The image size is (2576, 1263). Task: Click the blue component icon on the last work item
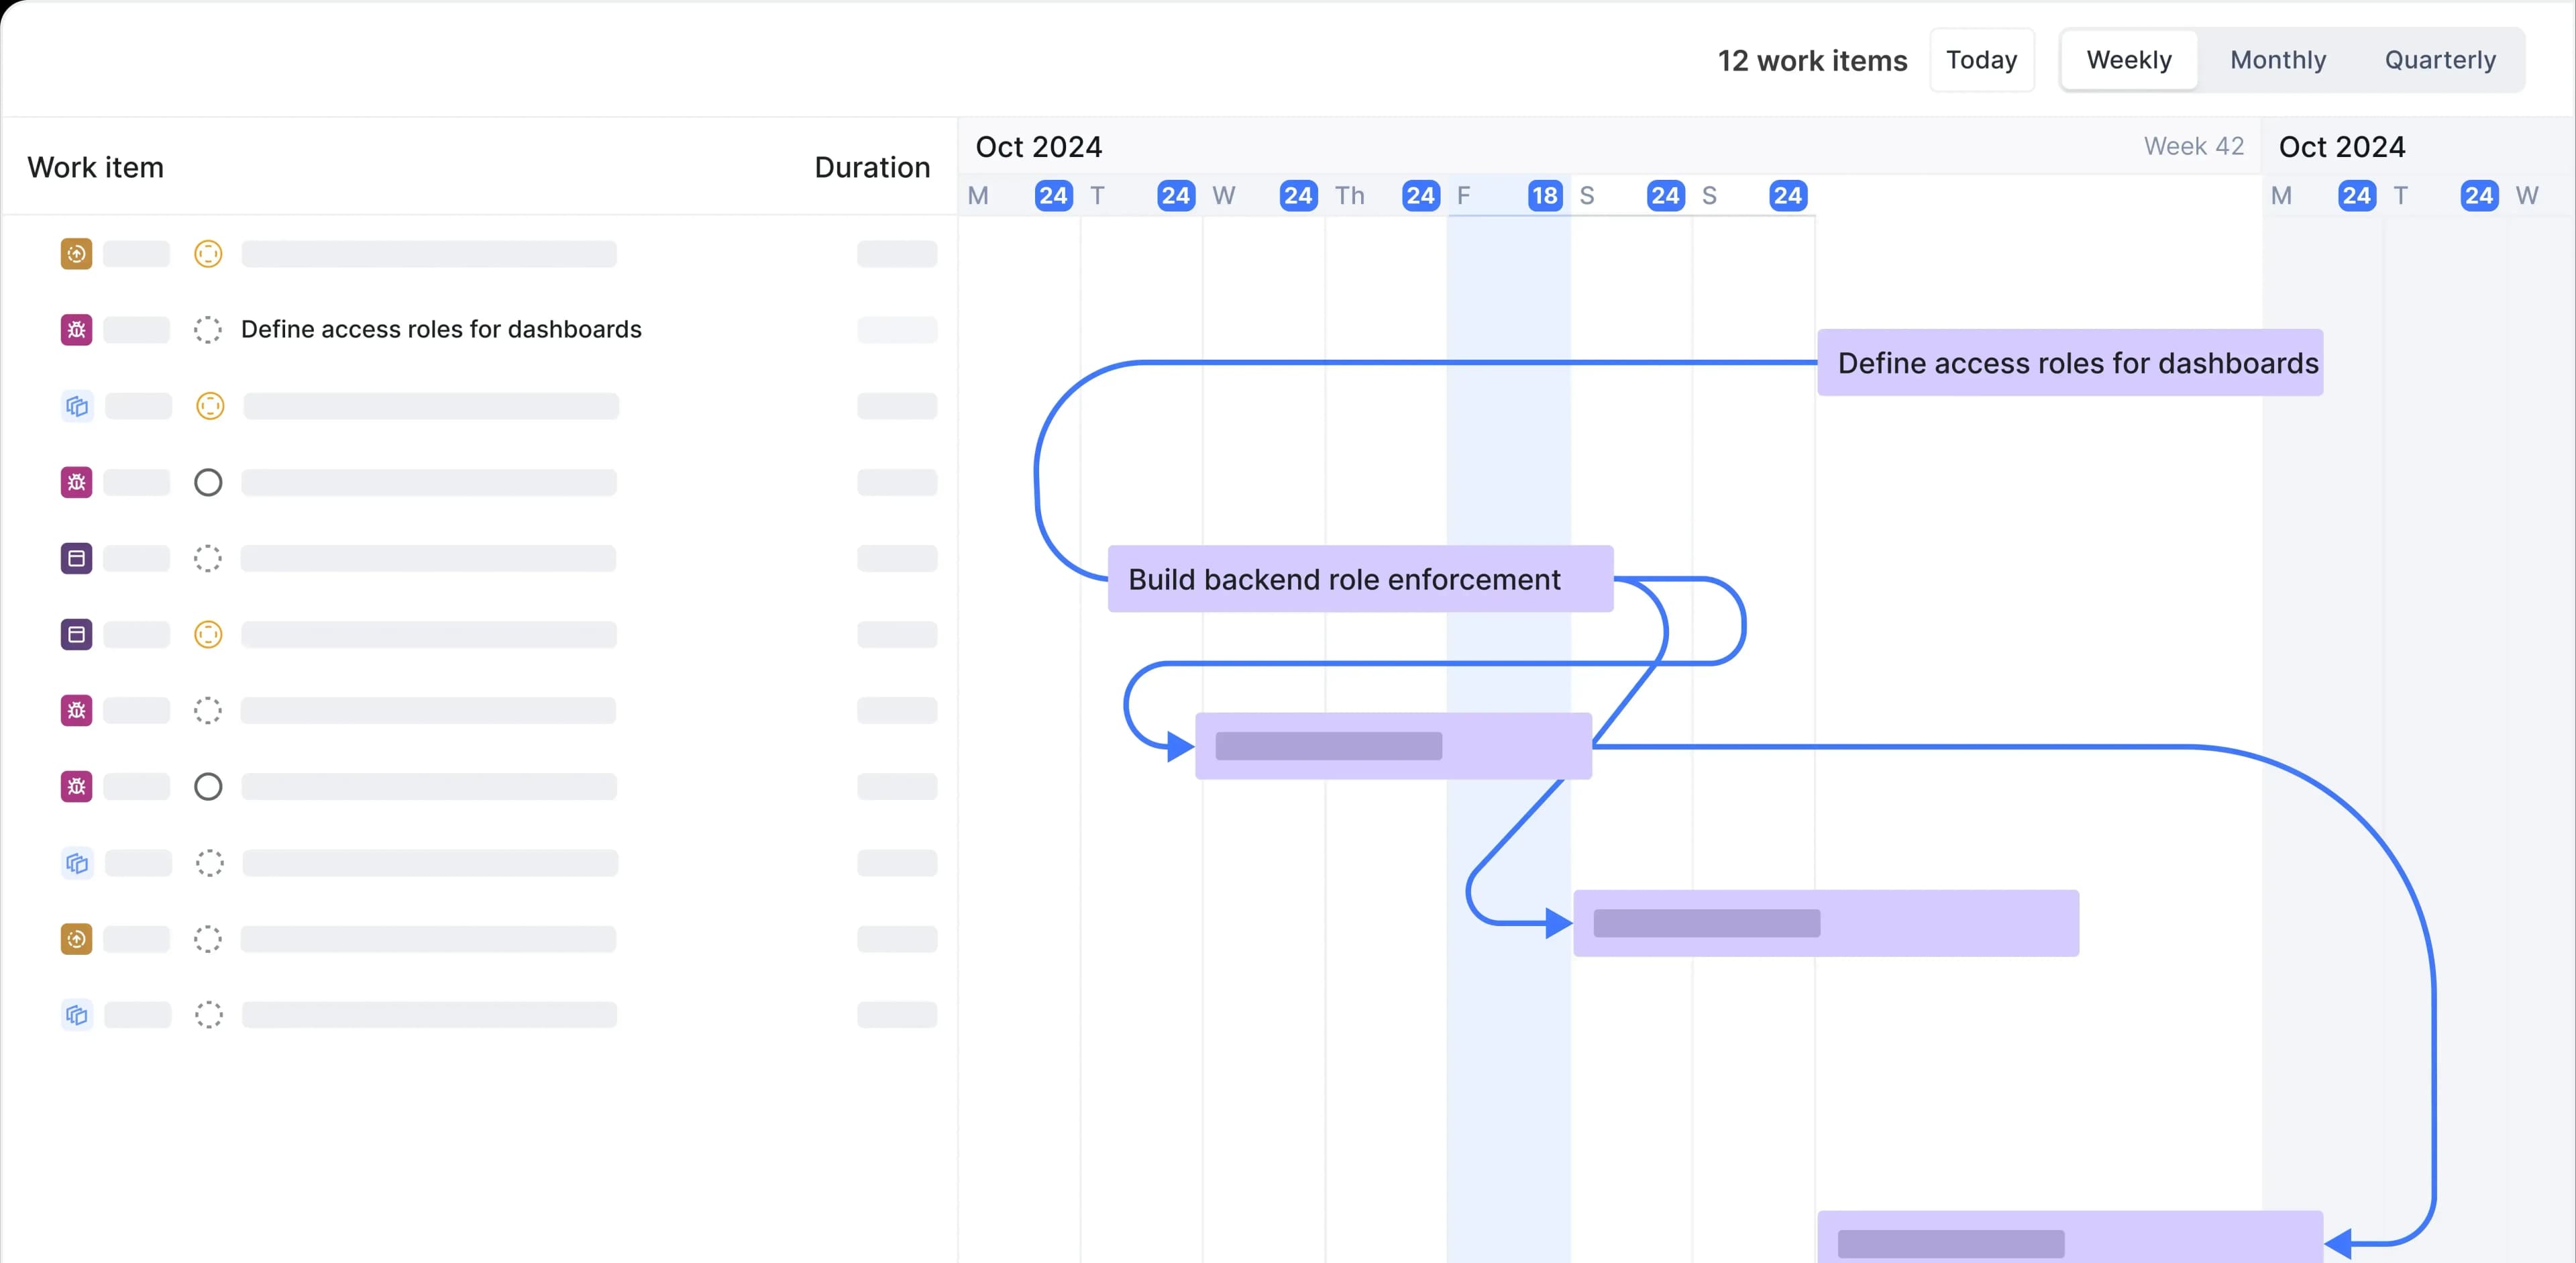coord(76,1014)
